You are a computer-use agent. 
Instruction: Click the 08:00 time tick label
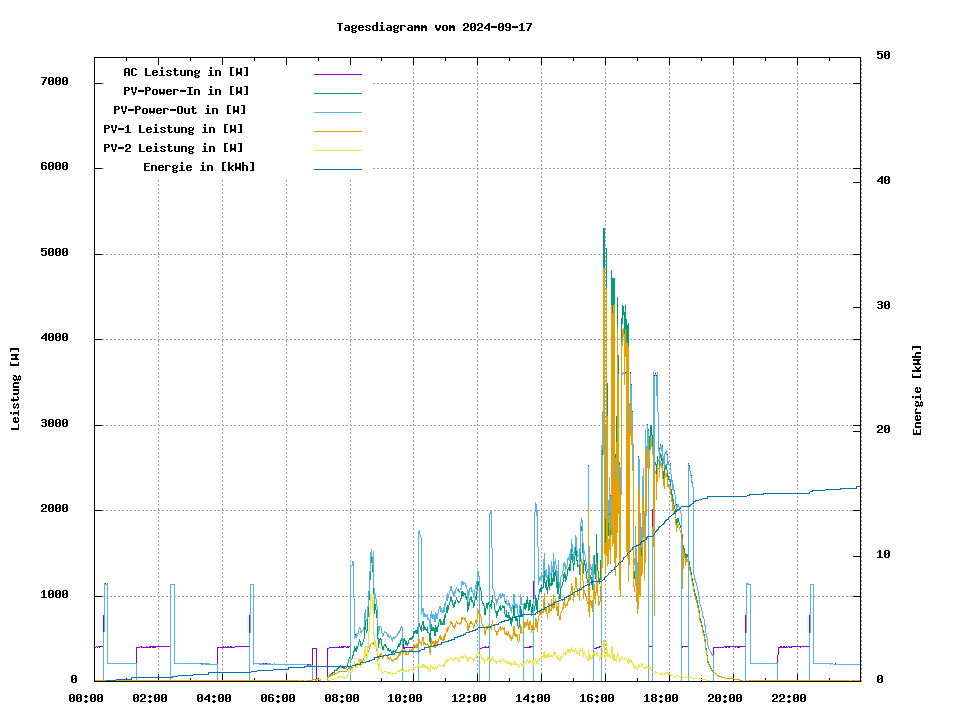point(341,698)
